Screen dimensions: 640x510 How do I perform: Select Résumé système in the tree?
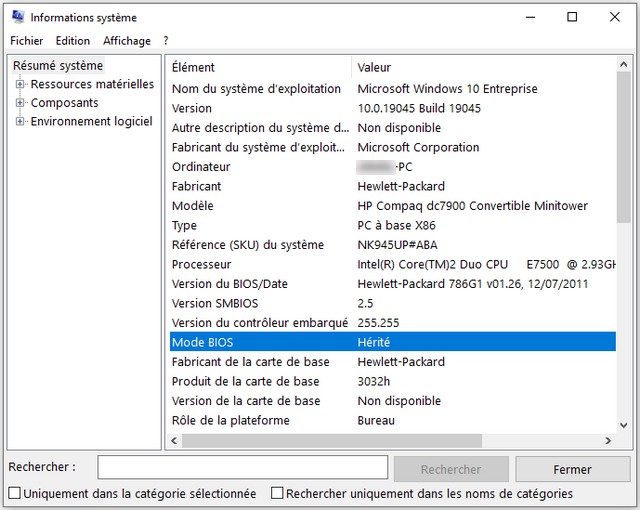click(57, 66)
